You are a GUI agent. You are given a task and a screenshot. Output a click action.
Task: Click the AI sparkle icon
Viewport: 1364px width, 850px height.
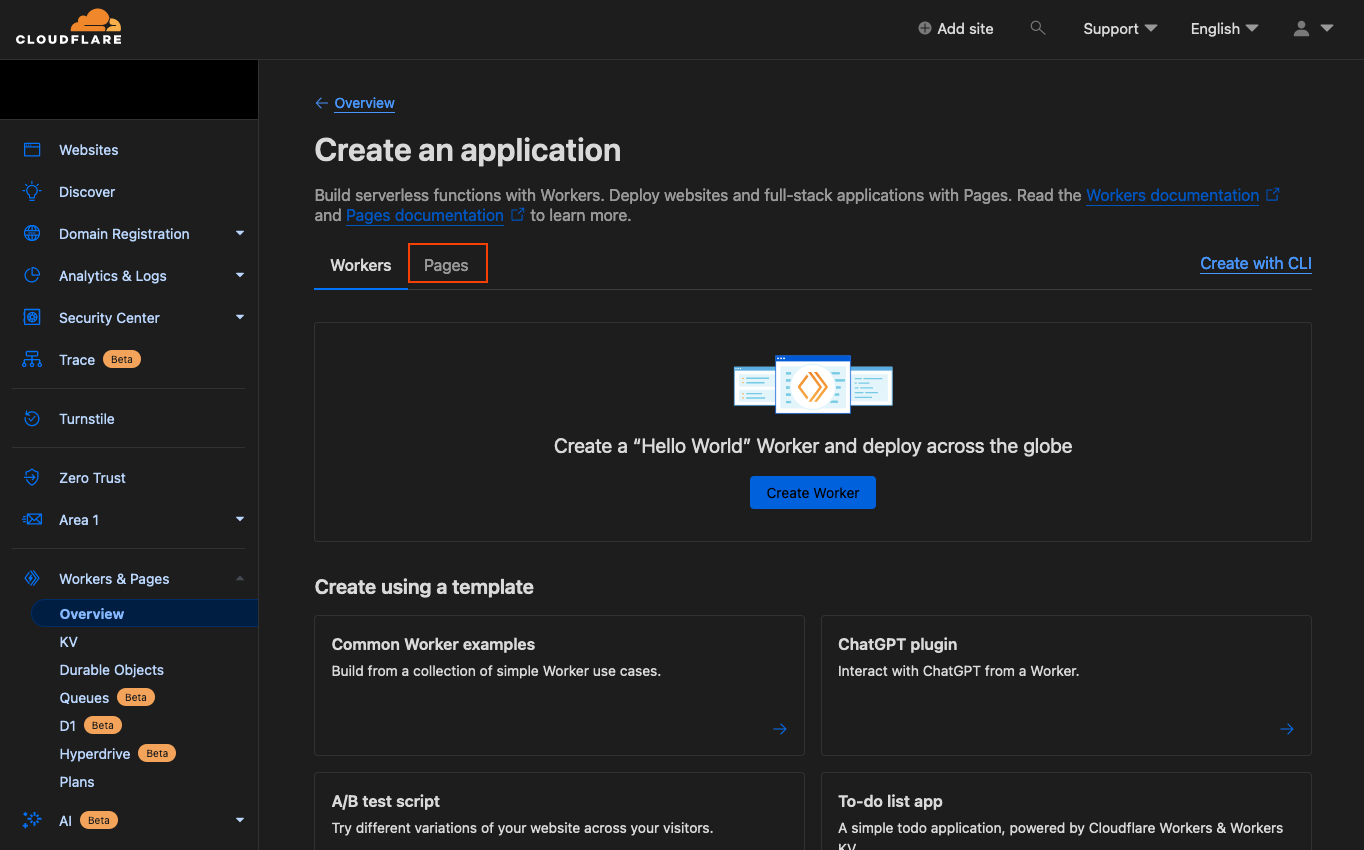point(32,820)
